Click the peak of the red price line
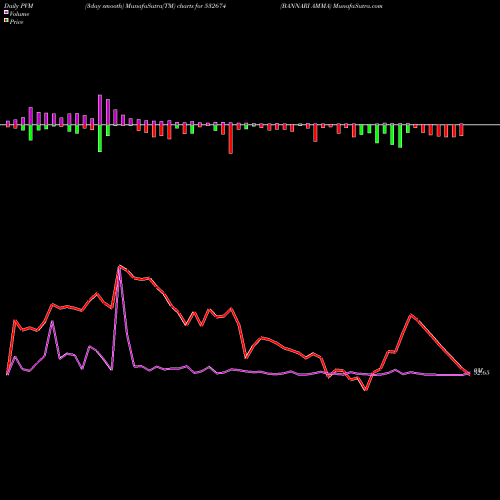The height and width of the screenshot is (500, 500). pos(119,266)
